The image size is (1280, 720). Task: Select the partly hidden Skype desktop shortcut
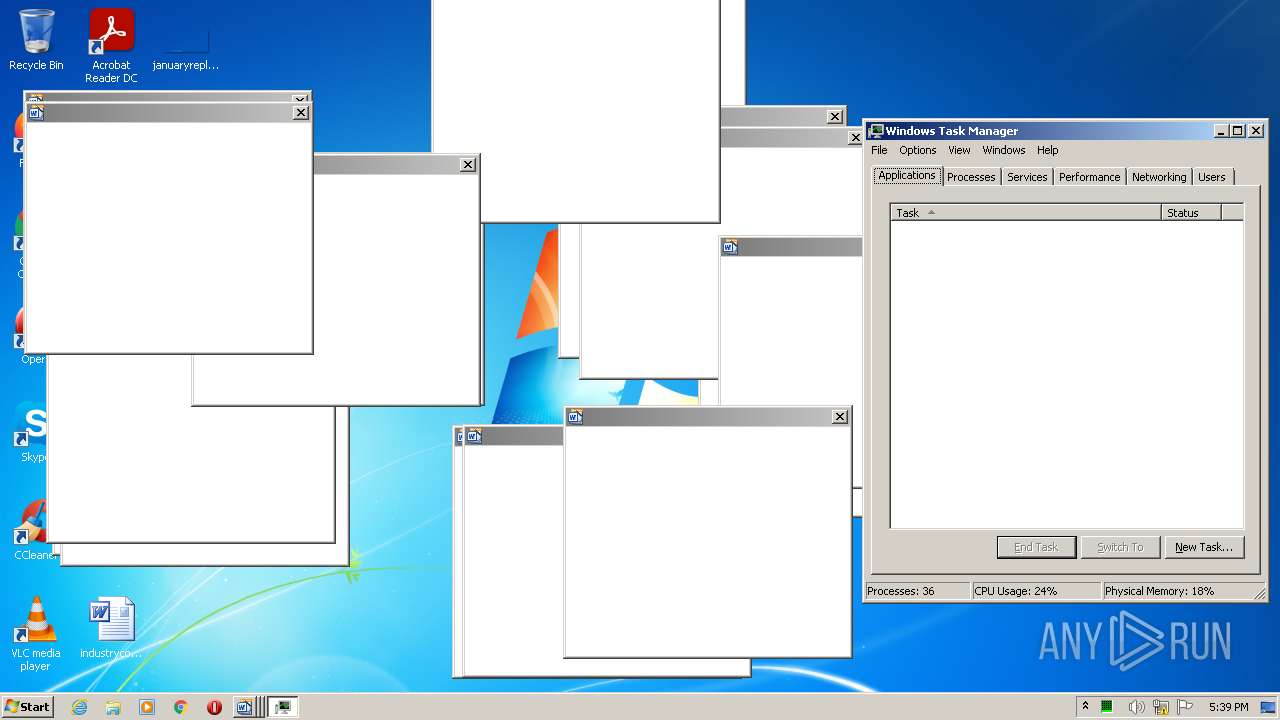tap(33, 432)
